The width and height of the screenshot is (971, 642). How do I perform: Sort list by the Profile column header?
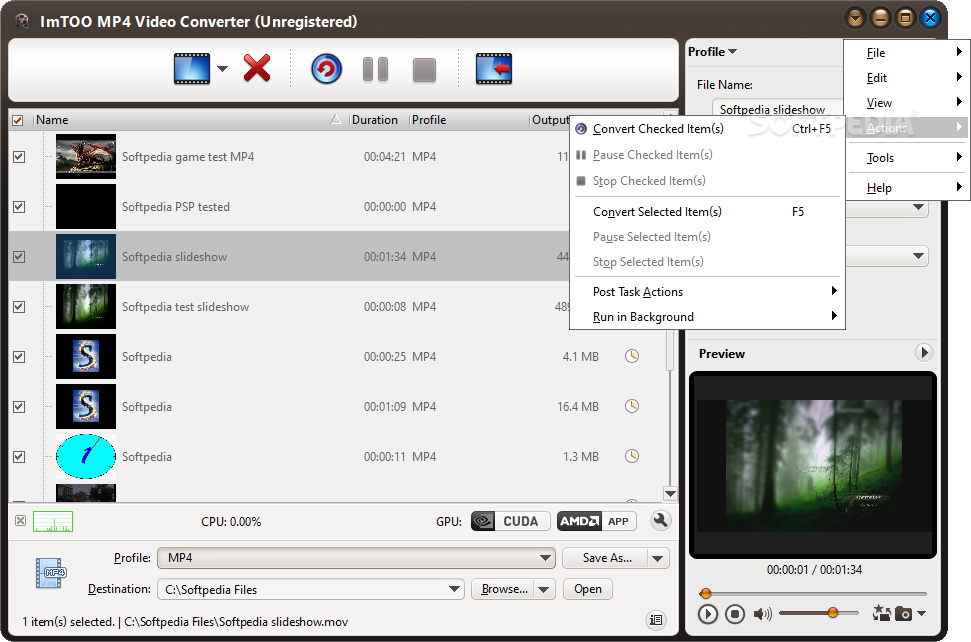click(x=469, y=120)
